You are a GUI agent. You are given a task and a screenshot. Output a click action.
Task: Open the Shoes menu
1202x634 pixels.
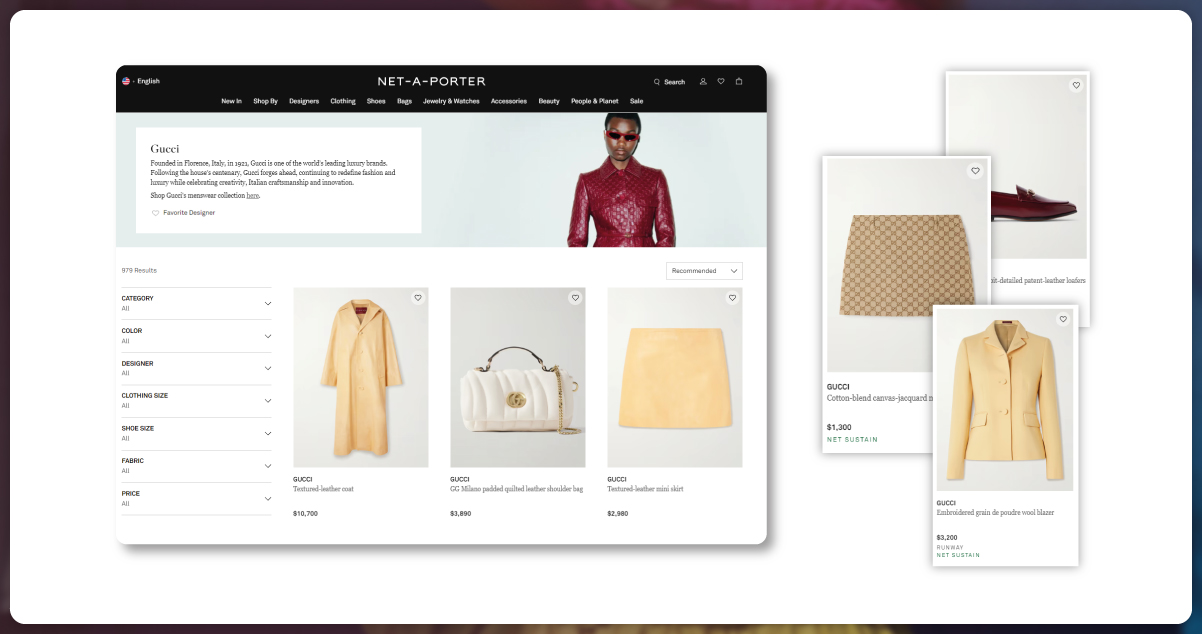[376, 101]
